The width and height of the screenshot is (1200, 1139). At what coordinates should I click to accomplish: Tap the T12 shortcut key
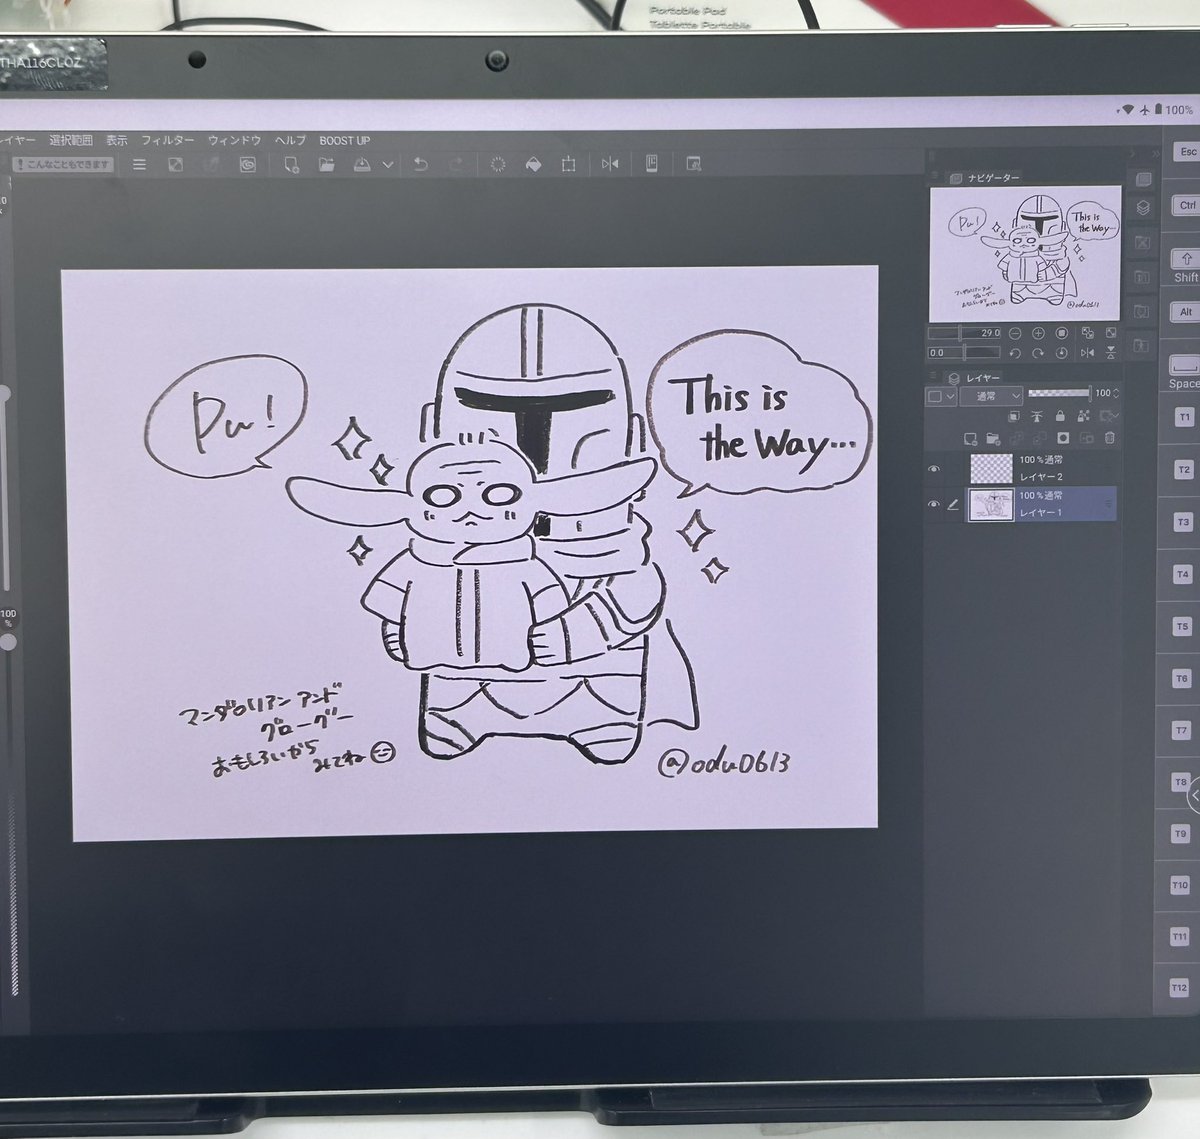click(1180, 990)
